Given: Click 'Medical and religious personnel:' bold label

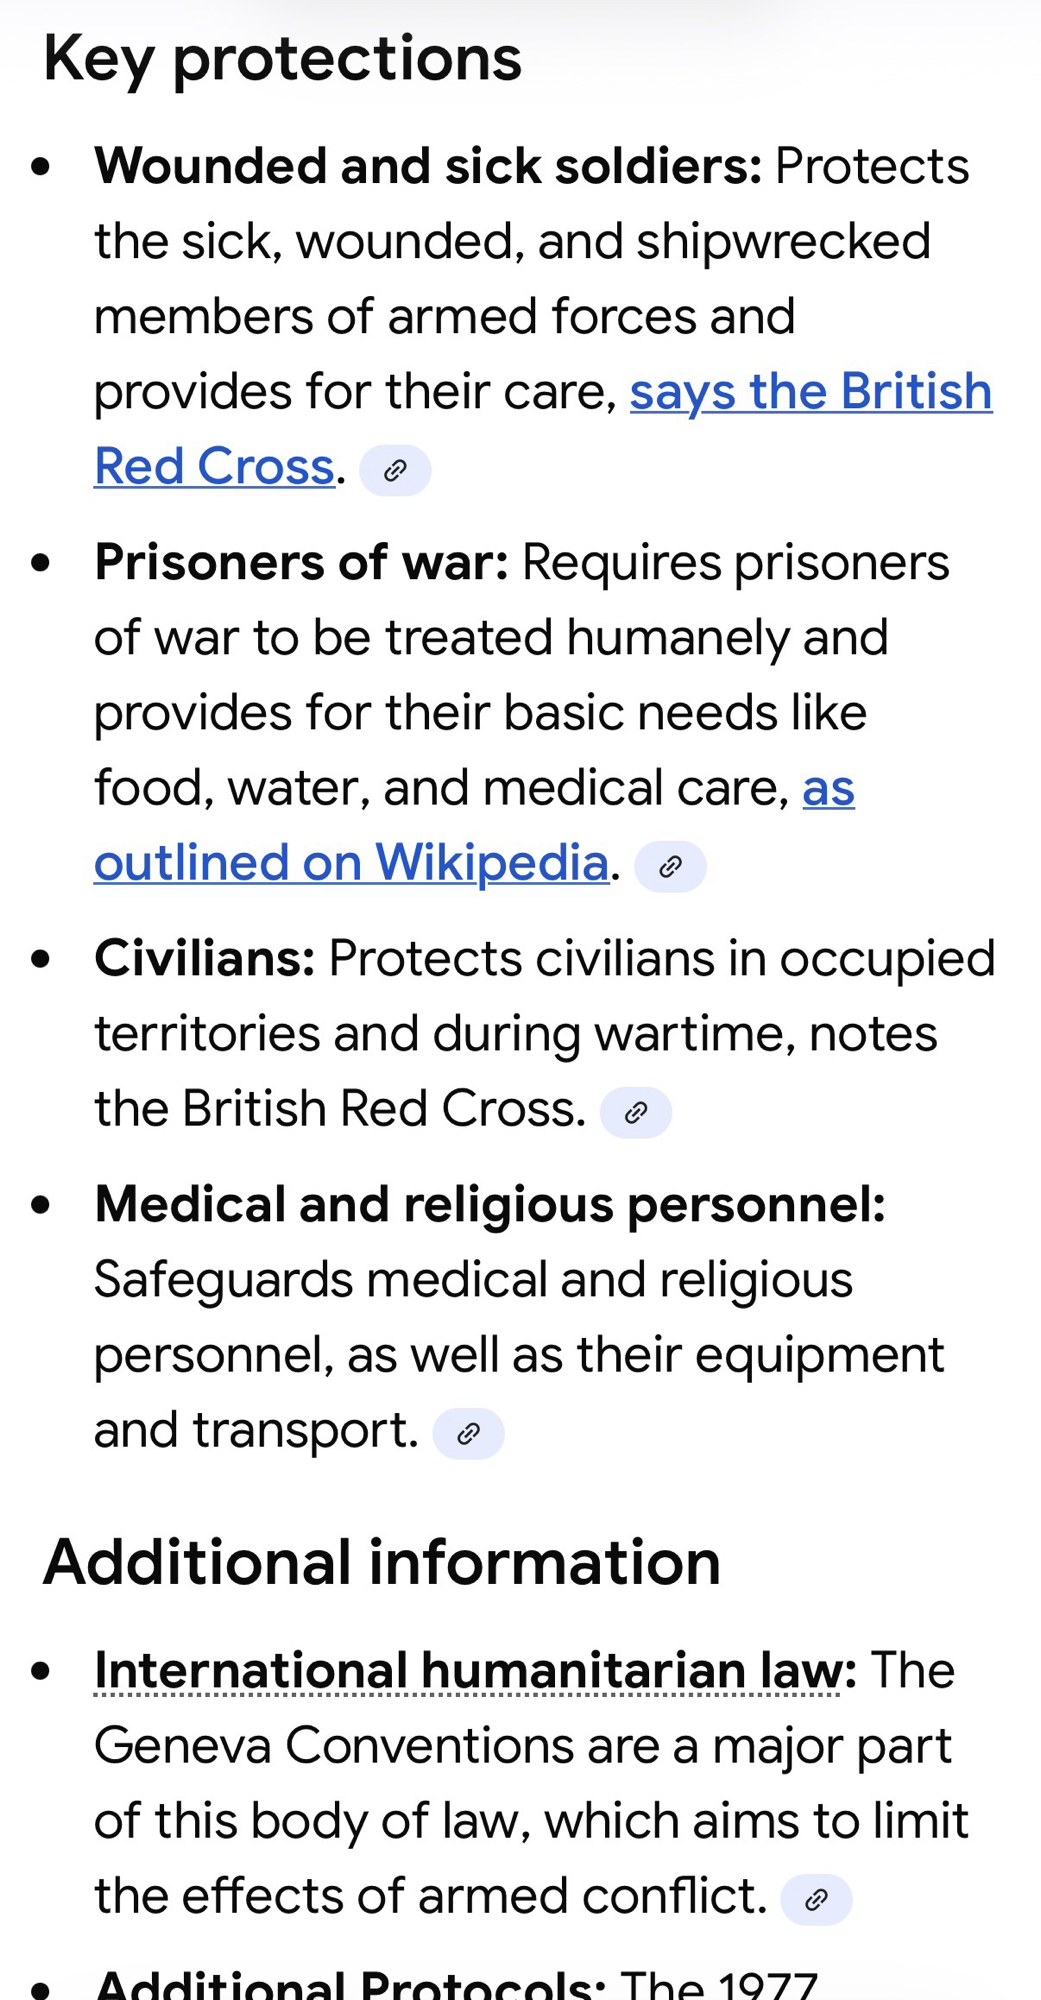Looking at the screenshot, I should pos(489,1204).
